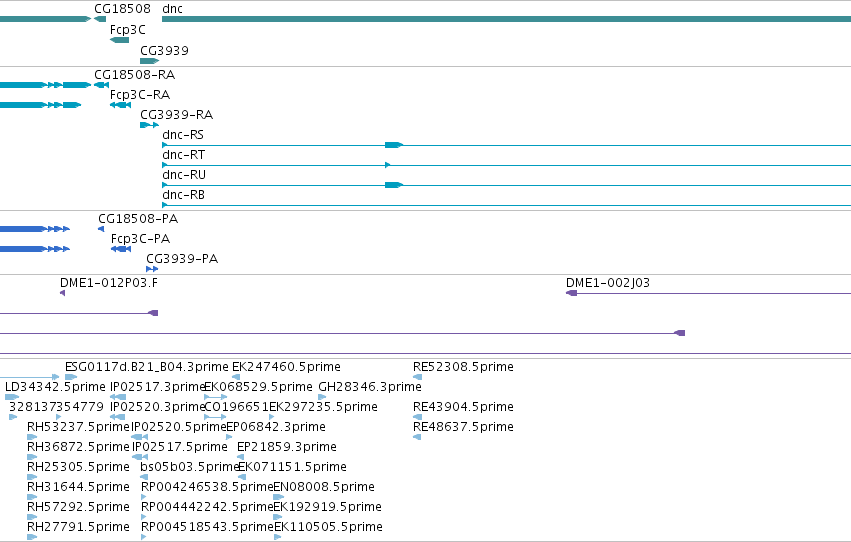Open the IP02520.3prime EST
The height and width of the screenshot is (542, 851).
117,417
